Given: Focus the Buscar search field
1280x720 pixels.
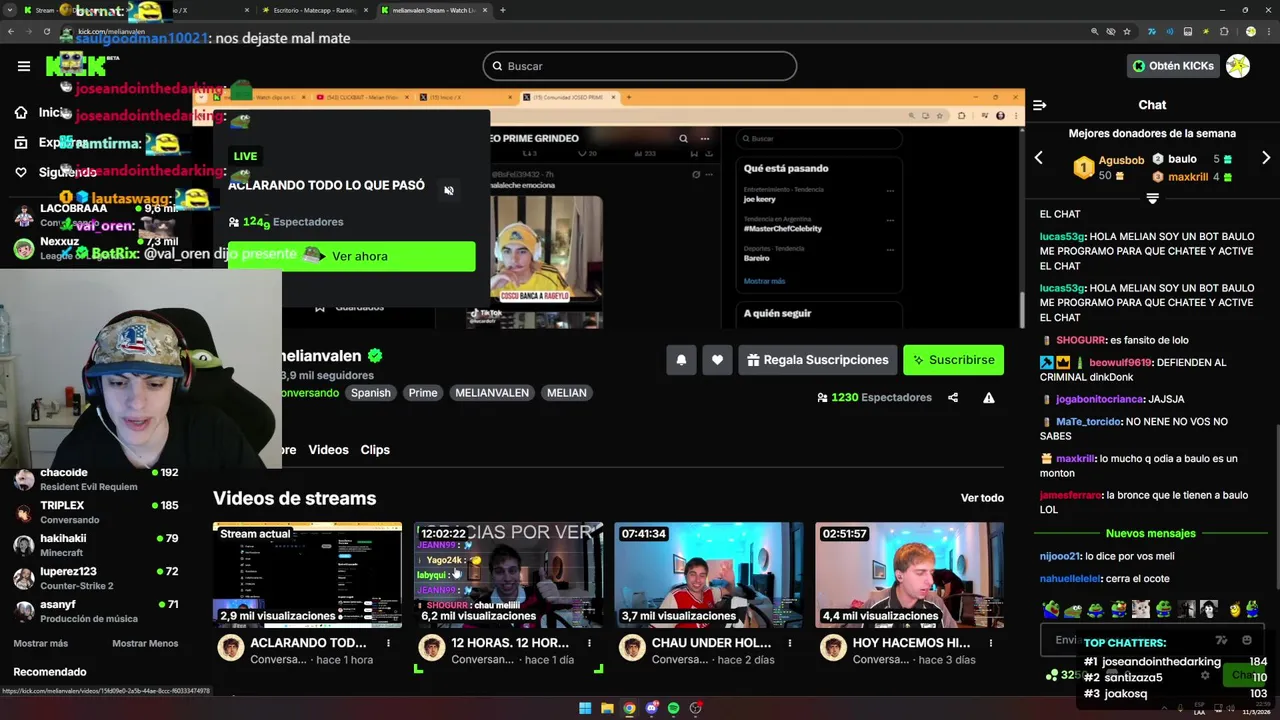Looking at the screenshot, I should point(640,66).
